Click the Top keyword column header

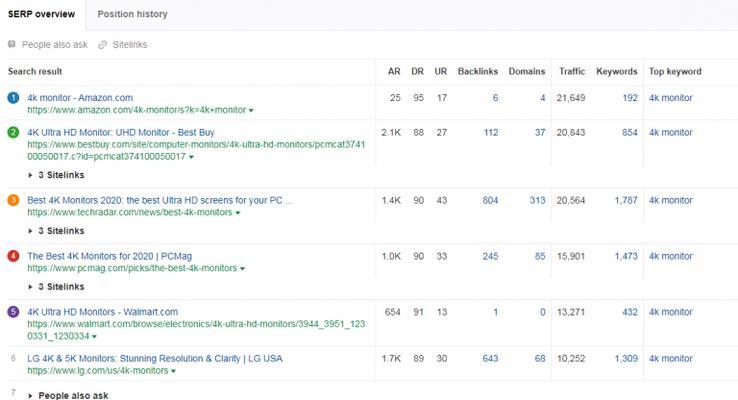pyautogui.click(x=675, y=72)
